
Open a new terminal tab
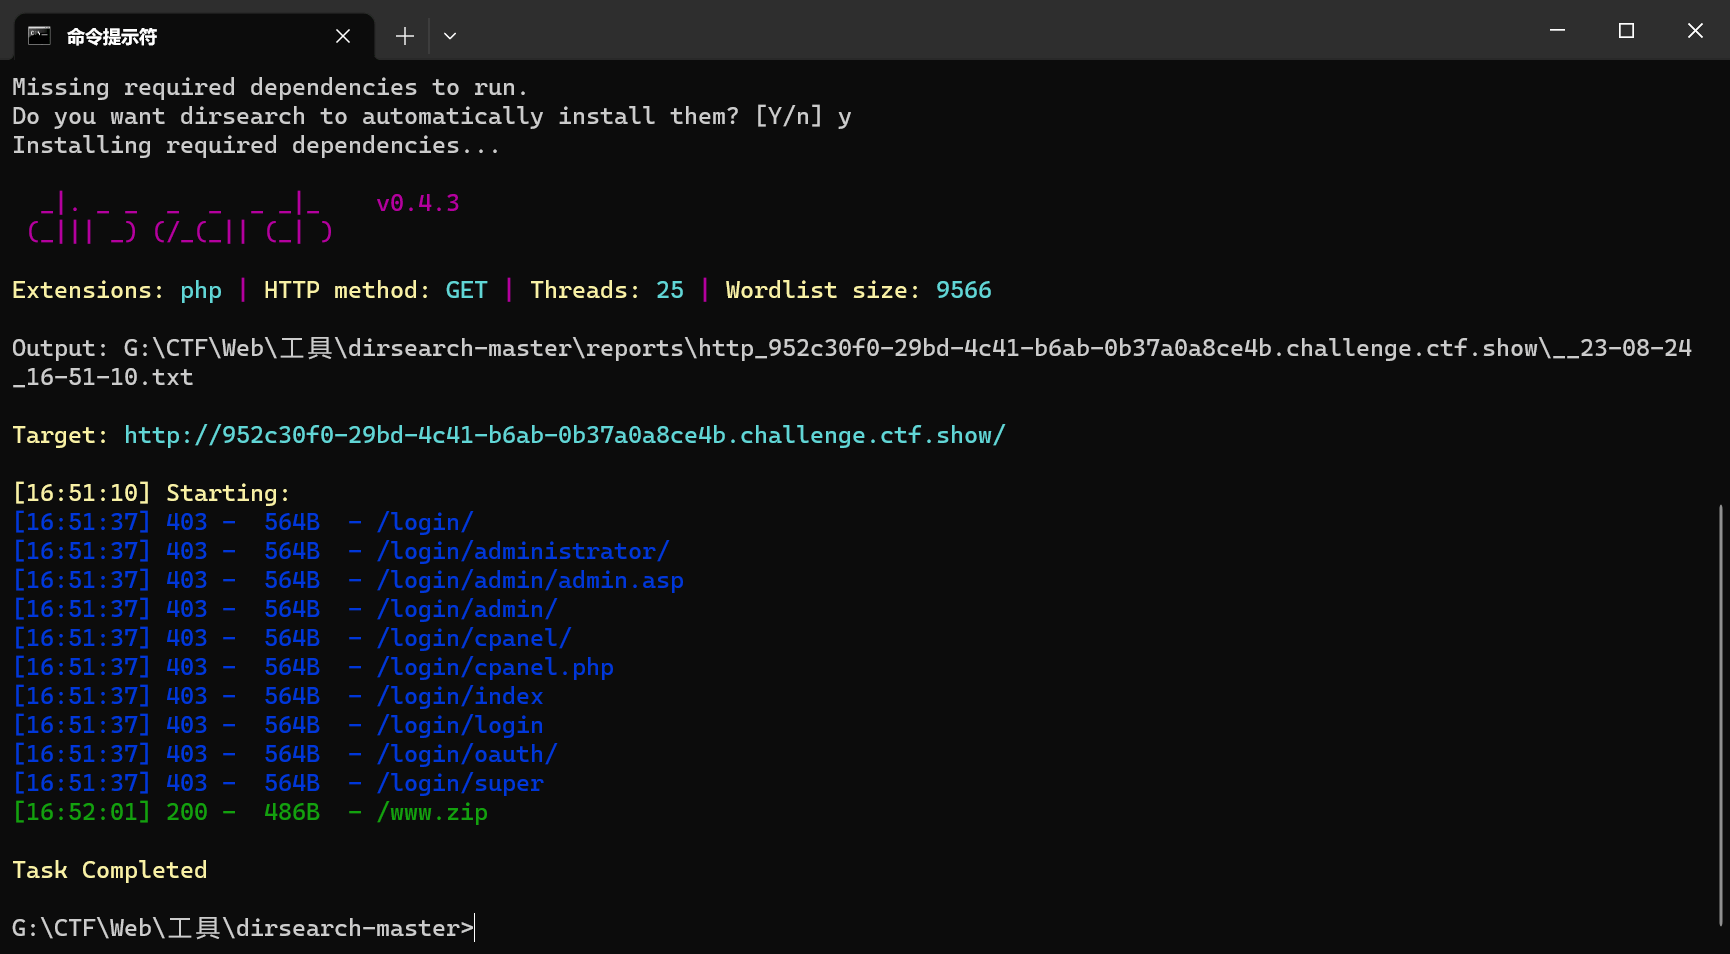click(x=404, y=36)
